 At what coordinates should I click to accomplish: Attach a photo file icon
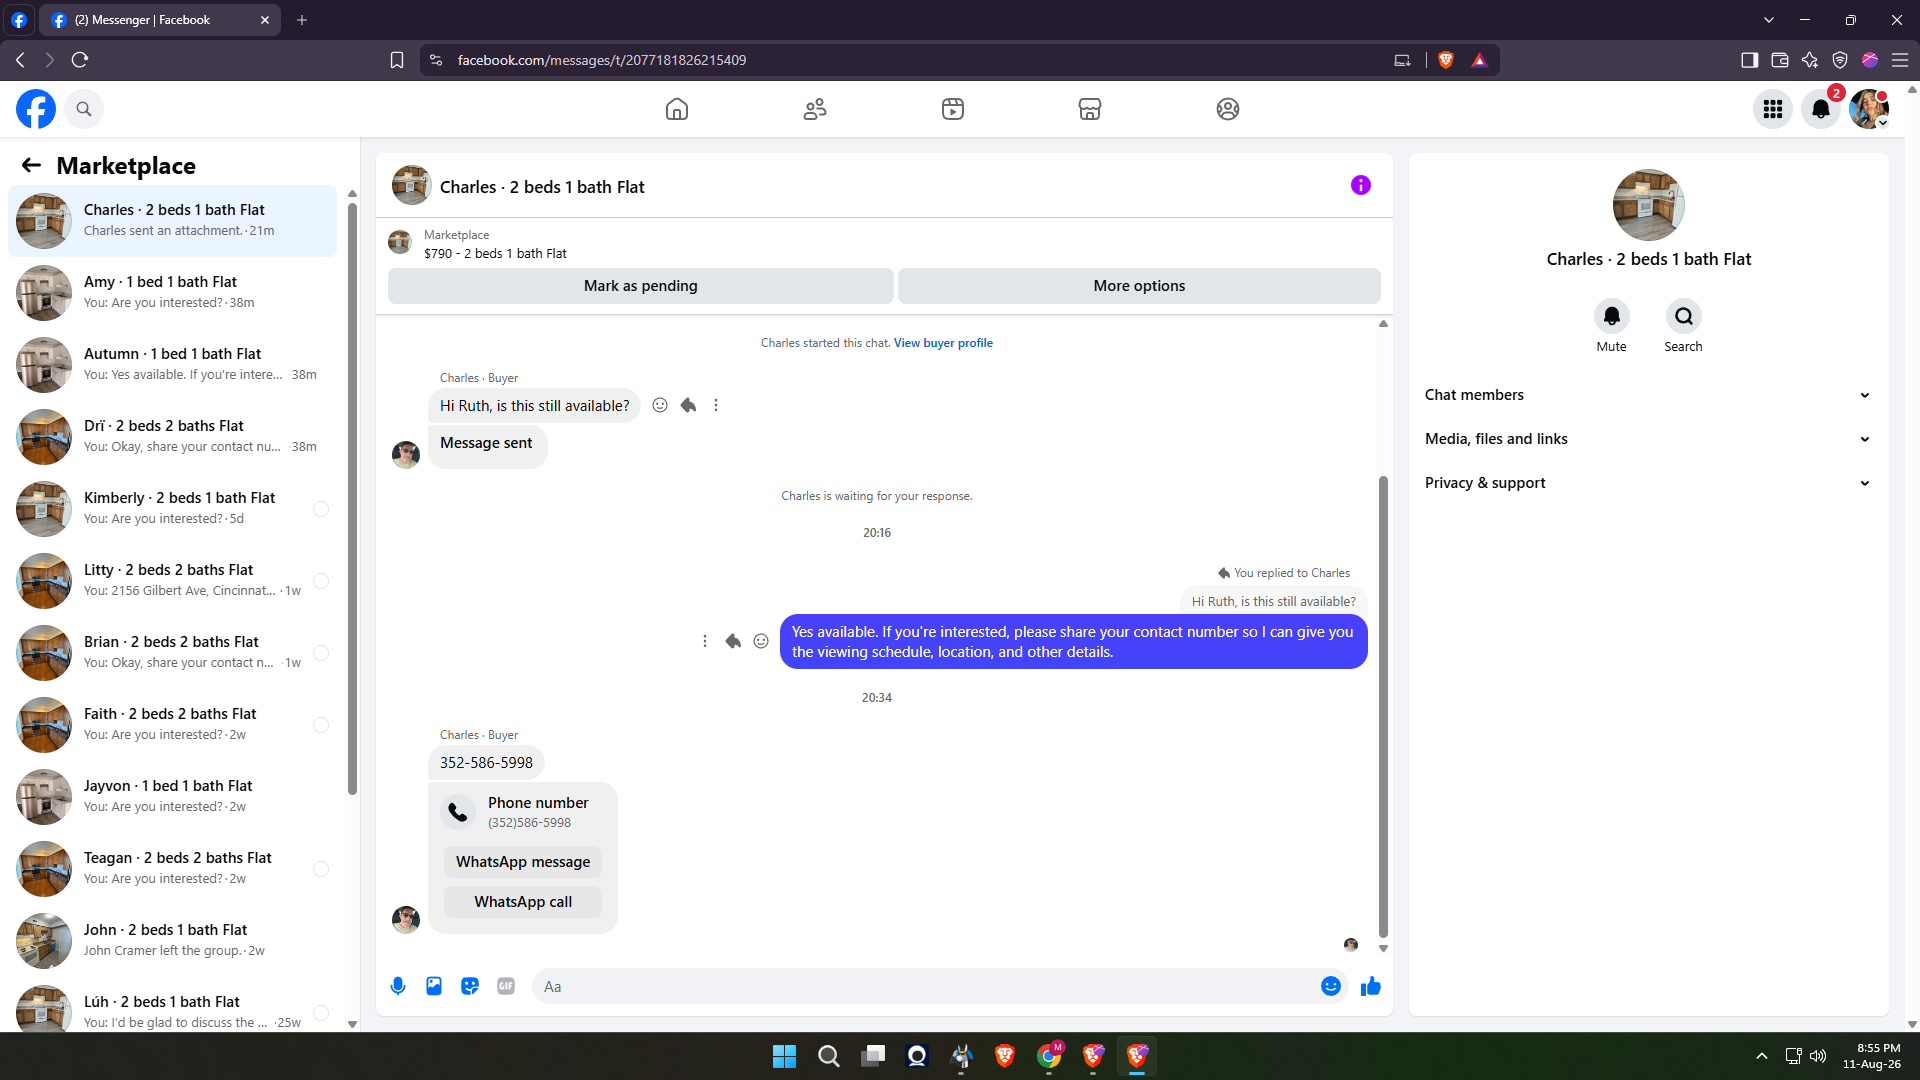coord(434,986)
